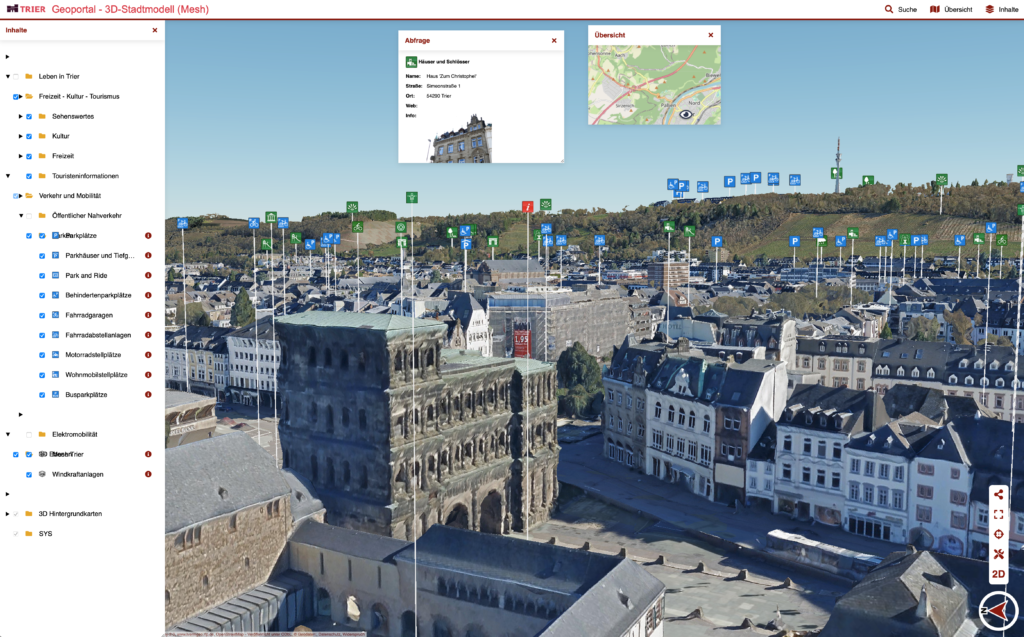Expand the 3D Hintergrundkarten folder
This screenshot has height=637, width=1024.
(x=8, y=514)
